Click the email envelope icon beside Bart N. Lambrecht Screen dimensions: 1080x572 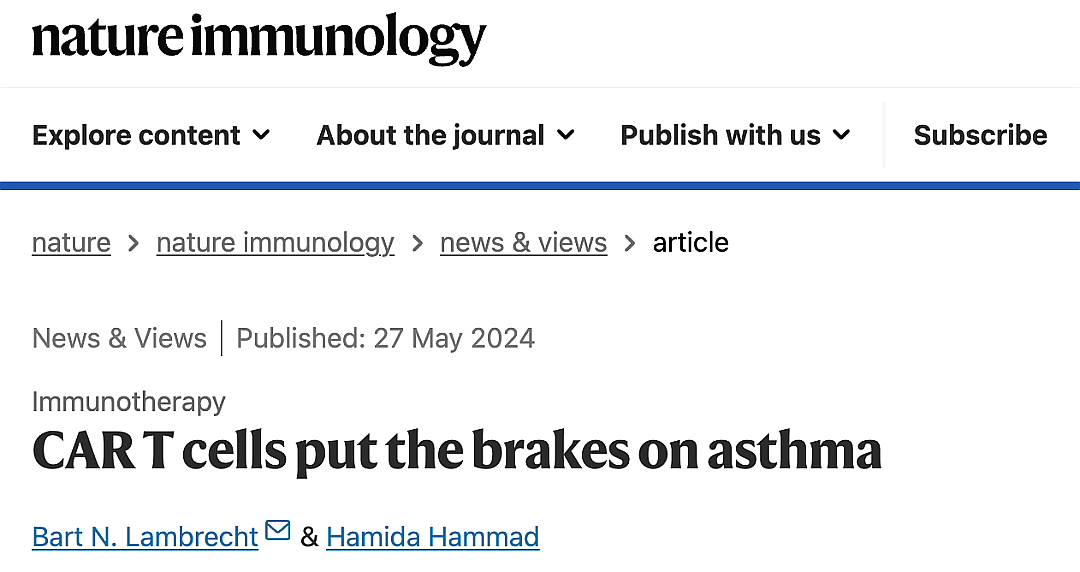(x=278, y=531)
